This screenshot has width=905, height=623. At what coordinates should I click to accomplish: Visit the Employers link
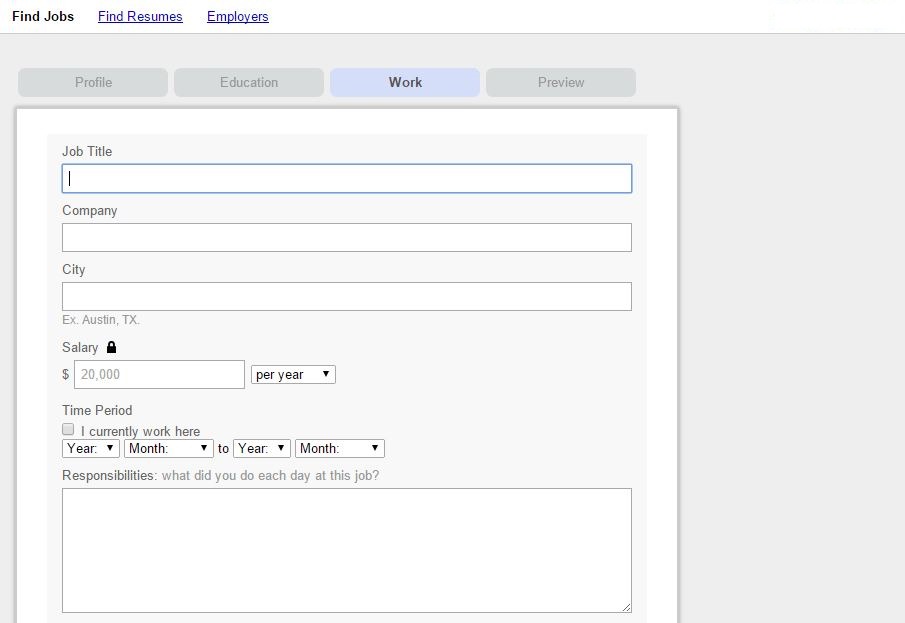point(237,16)
